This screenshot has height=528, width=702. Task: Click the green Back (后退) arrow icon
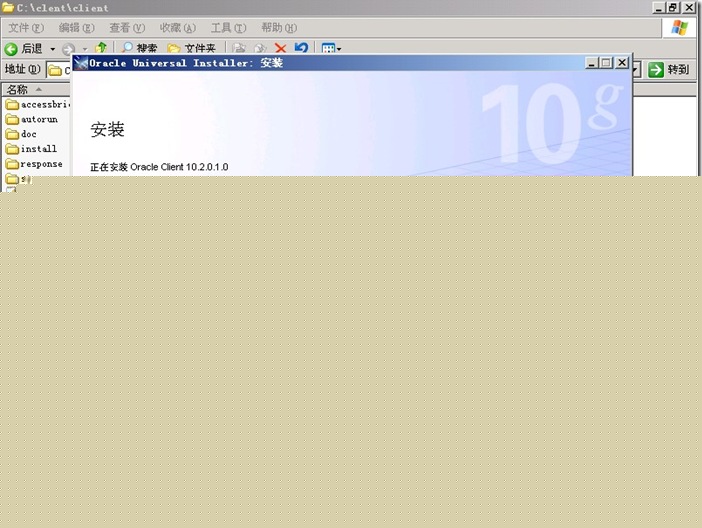pos(11,48)
